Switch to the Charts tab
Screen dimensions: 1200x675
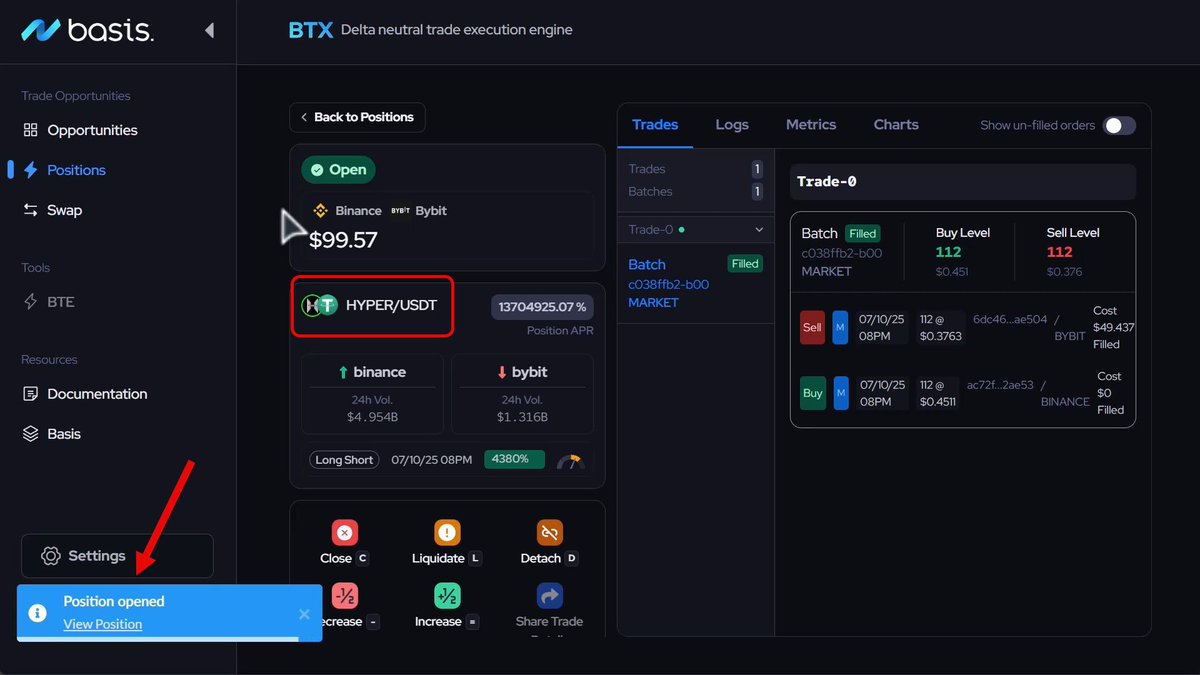896,125
